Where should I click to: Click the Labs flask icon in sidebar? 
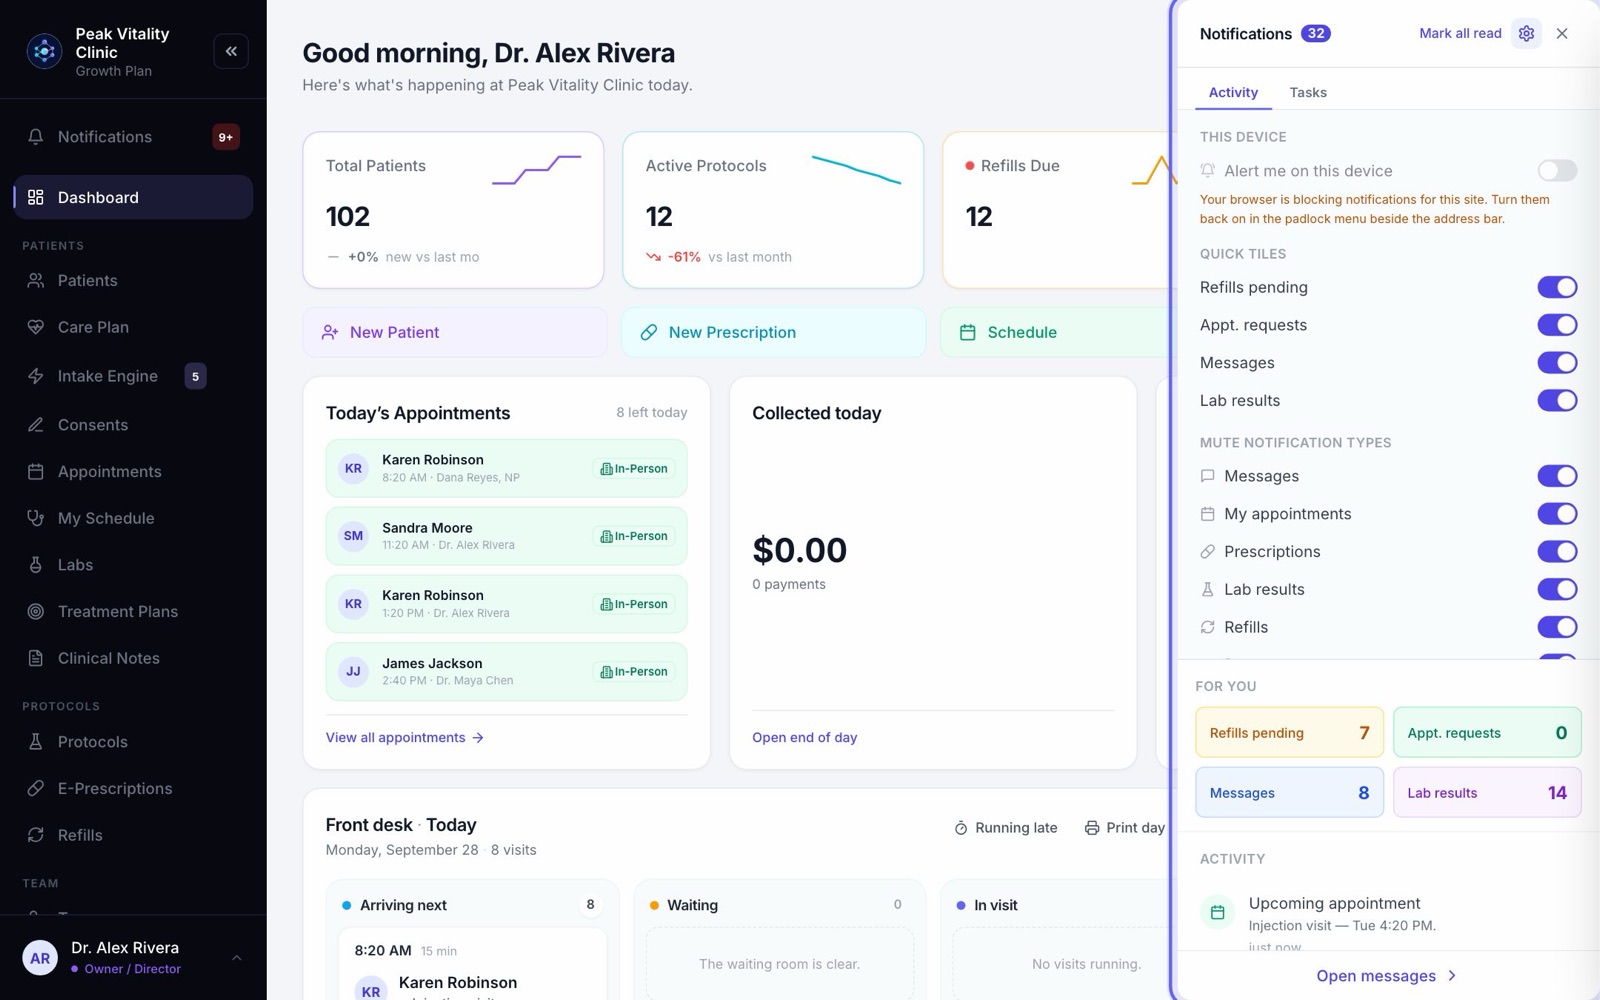click(36, 565)
